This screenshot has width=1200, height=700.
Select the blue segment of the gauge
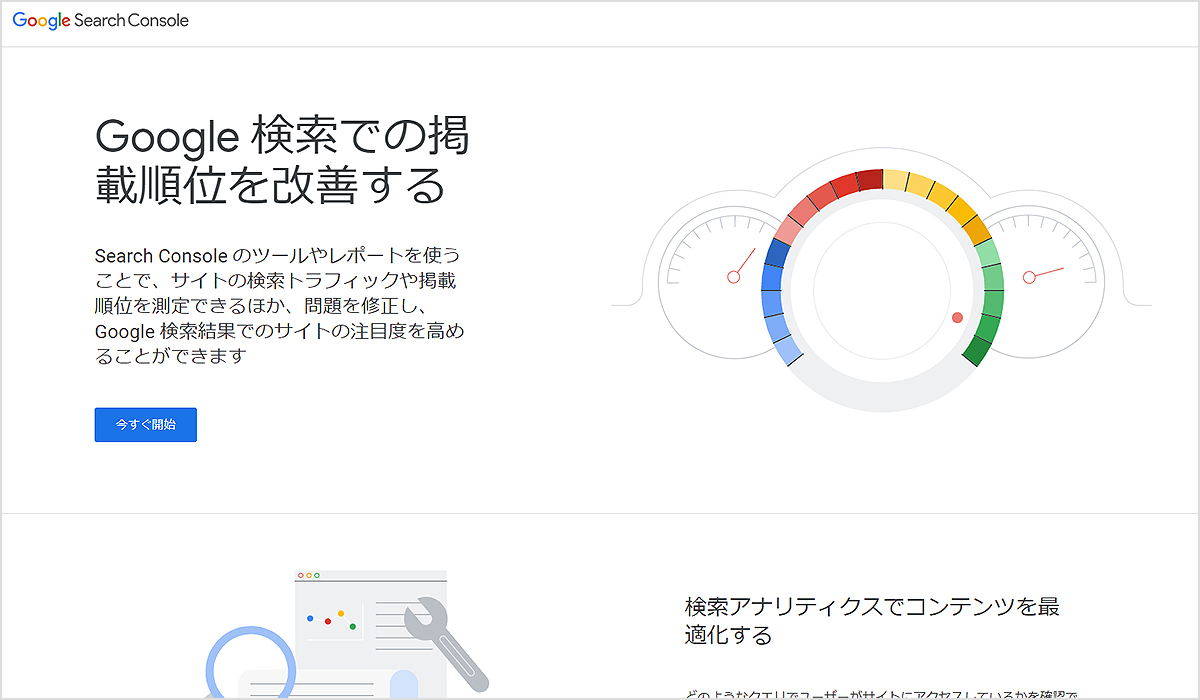pyautogui.click(x=774, y=300)
